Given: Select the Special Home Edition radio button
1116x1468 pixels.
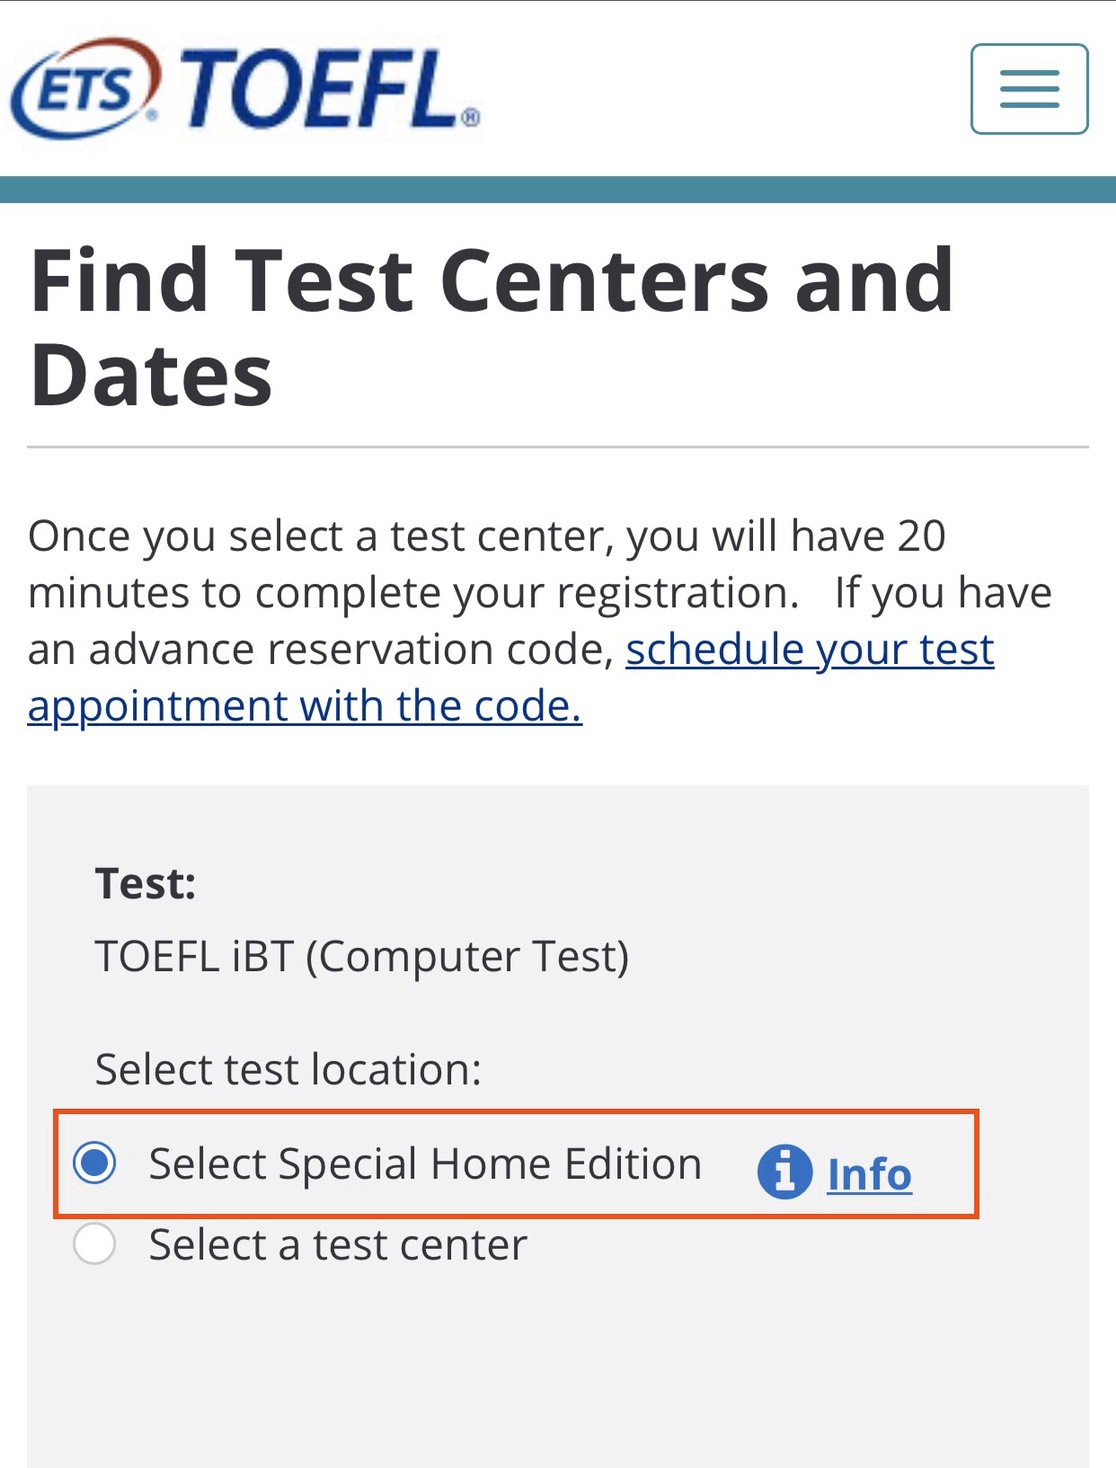Looking at the screenshot, I should [x=95, y=1163].
